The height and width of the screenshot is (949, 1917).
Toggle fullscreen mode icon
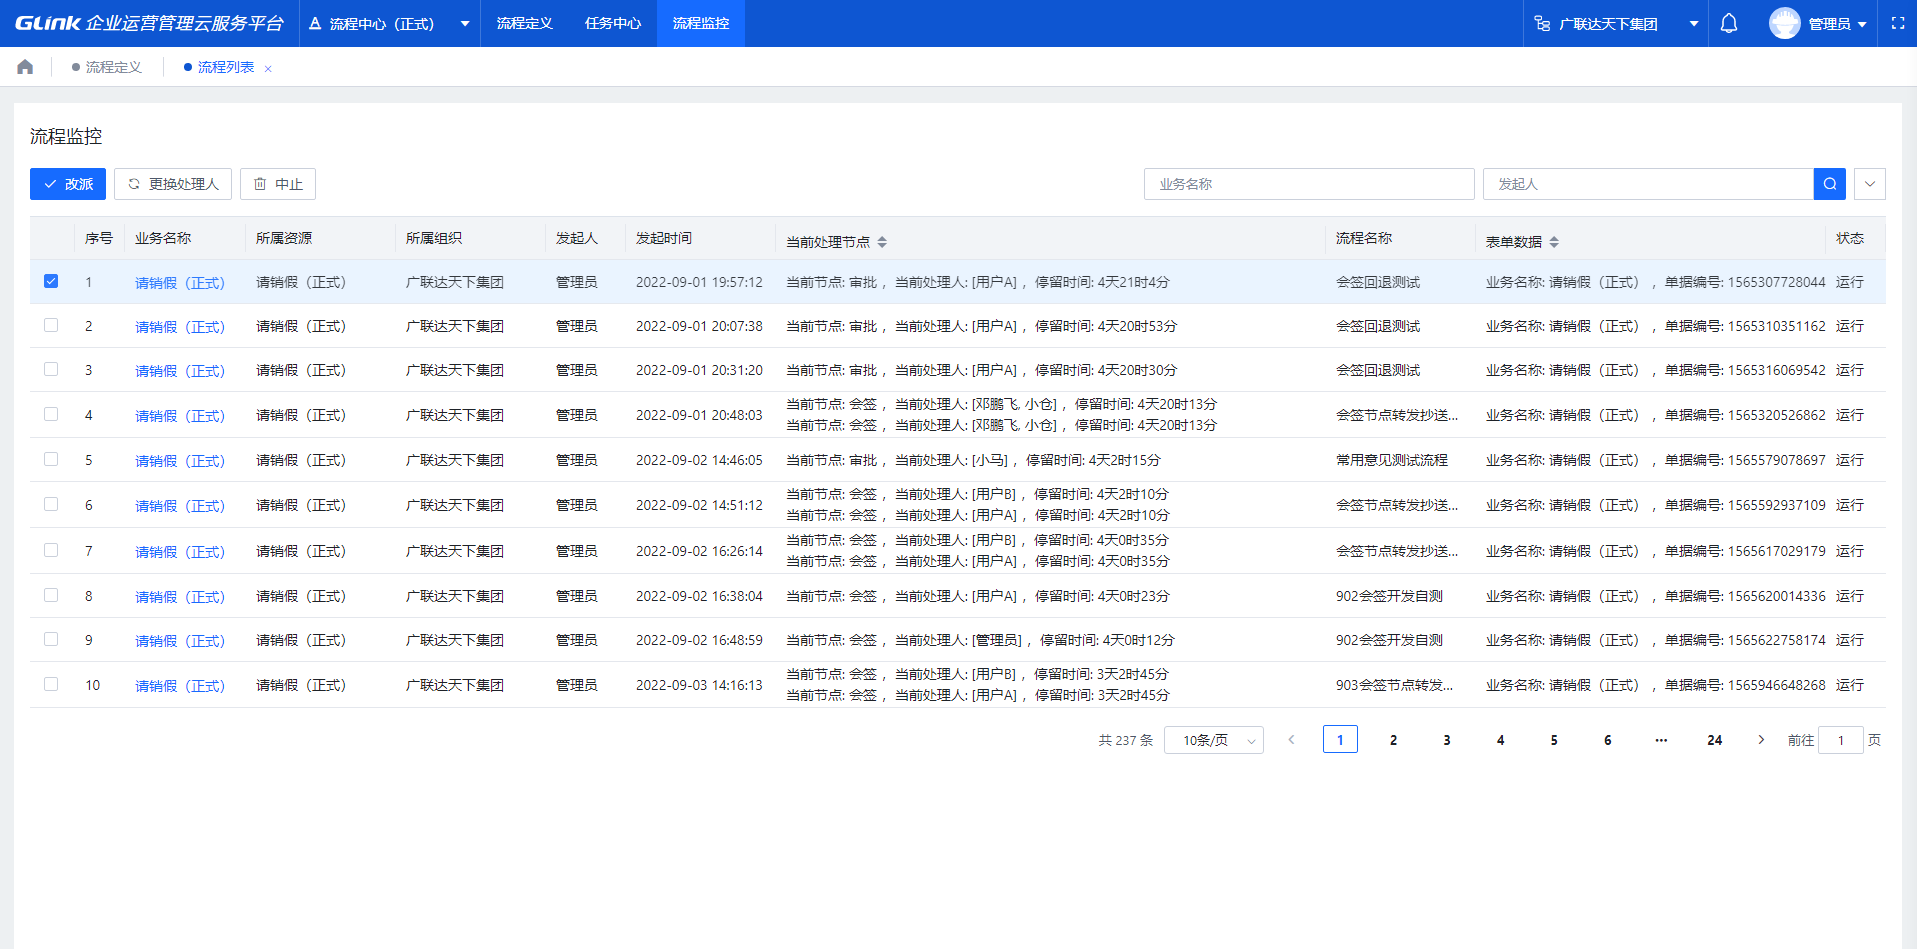click(x=1898, y=23)
